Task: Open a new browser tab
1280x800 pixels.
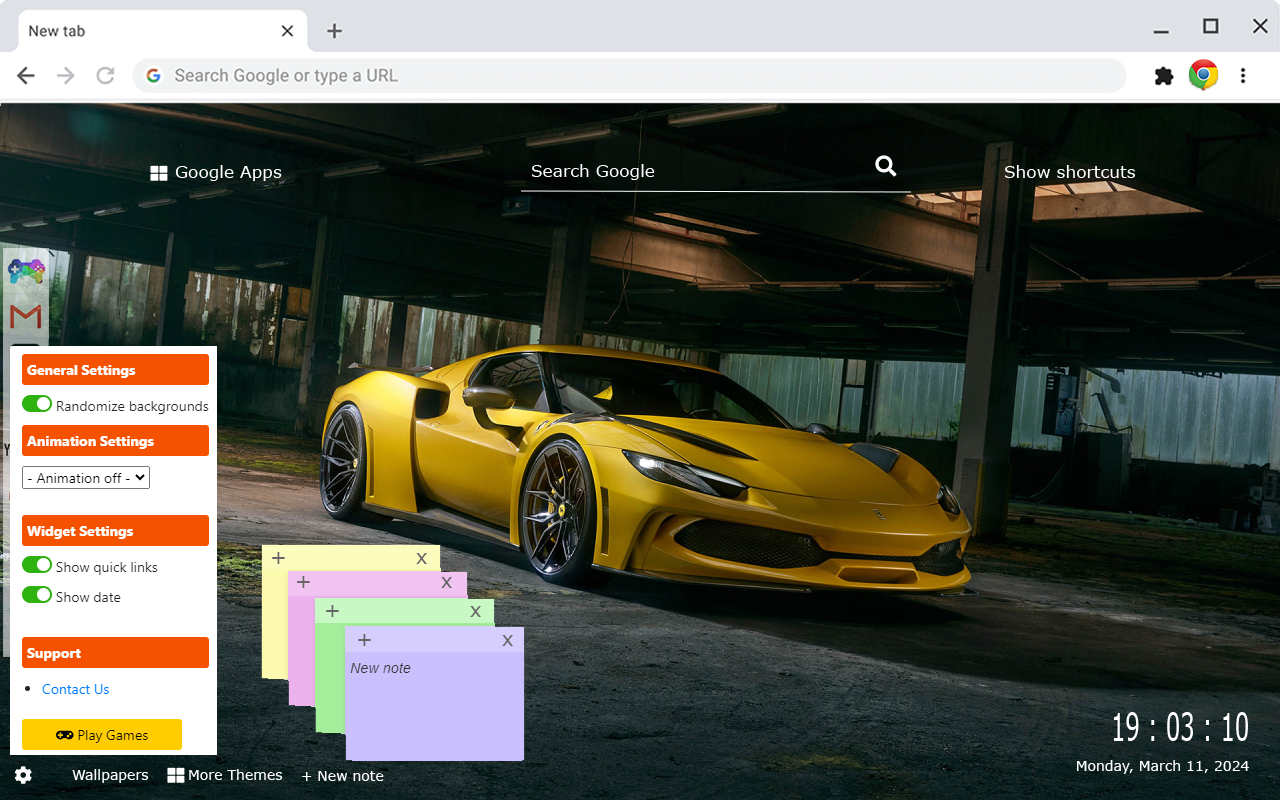Action: pos(334,31)
